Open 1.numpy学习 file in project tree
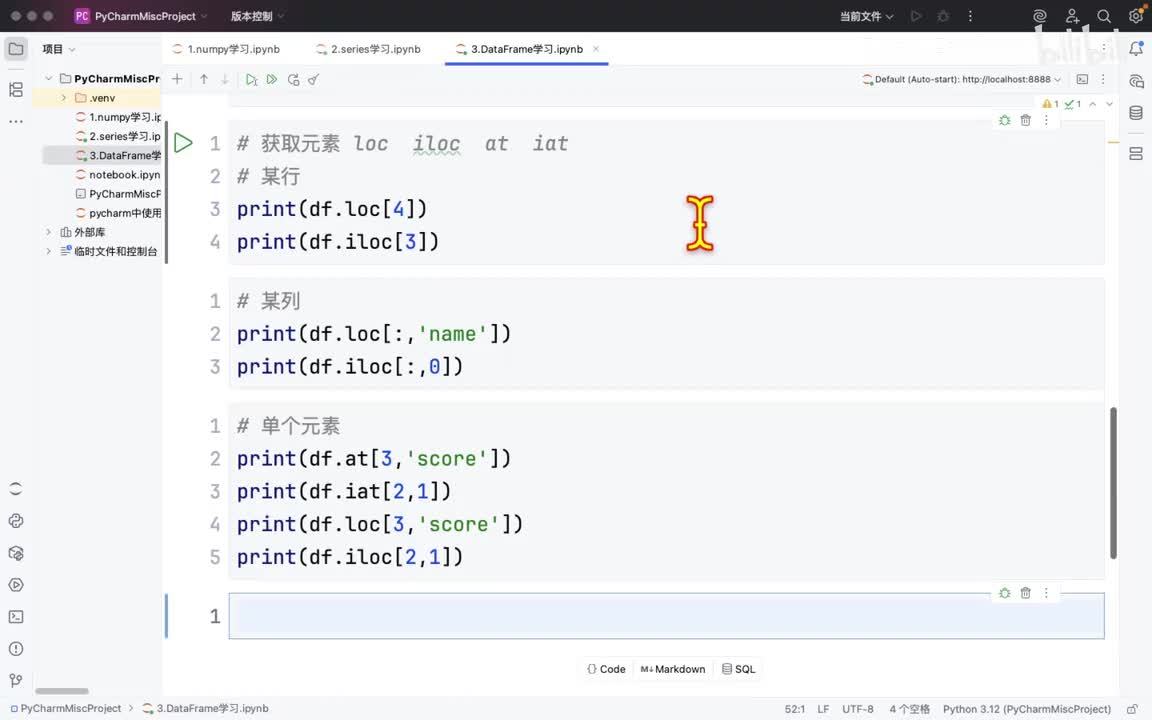The width and height of the screenshot is (1152, 720). 118,117
